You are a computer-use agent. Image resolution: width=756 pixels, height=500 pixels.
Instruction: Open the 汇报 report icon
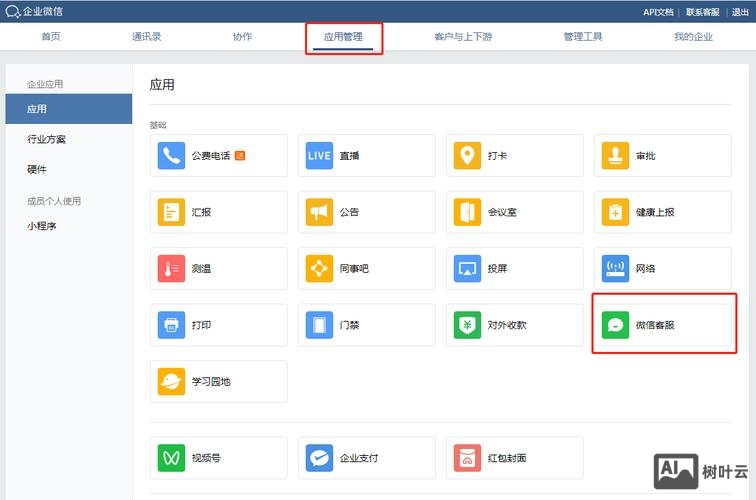(x=171, y=212)
